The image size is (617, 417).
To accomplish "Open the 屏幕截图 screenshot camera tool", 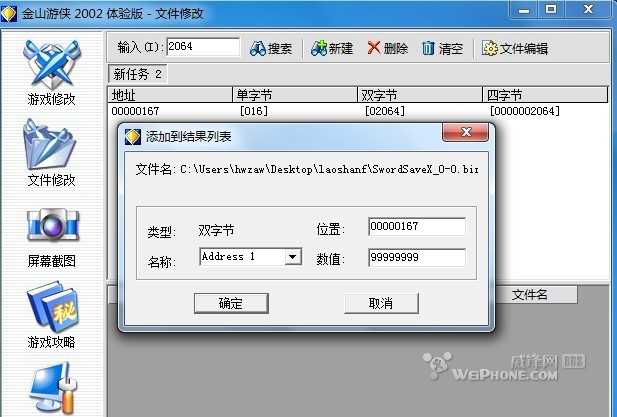I will [x=52, y=237].
